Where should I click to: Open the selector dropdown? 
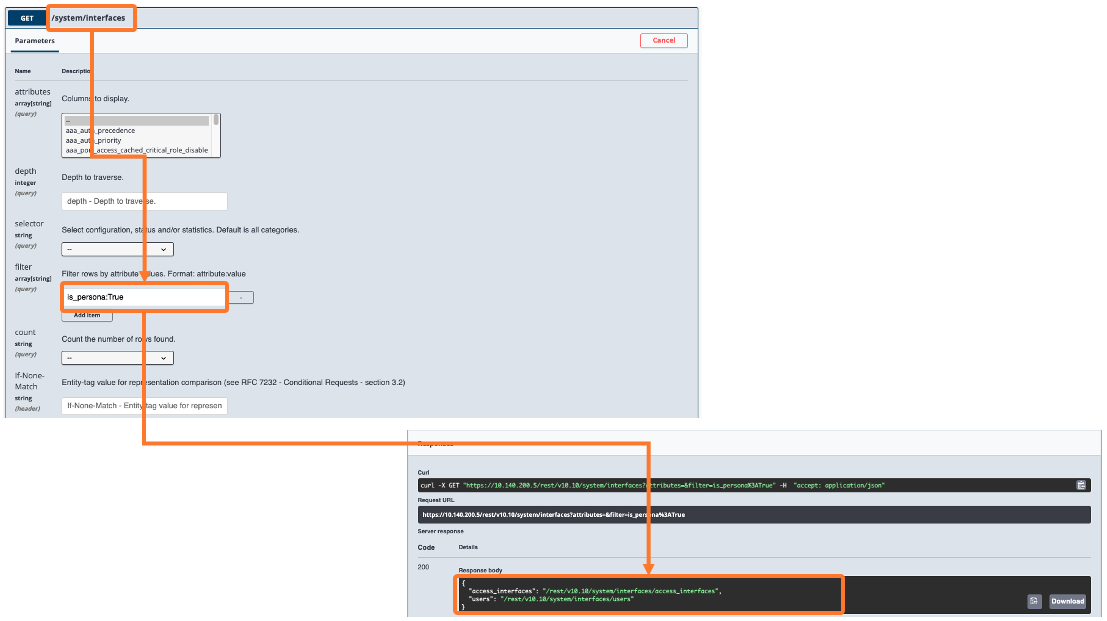pos(117,248)
